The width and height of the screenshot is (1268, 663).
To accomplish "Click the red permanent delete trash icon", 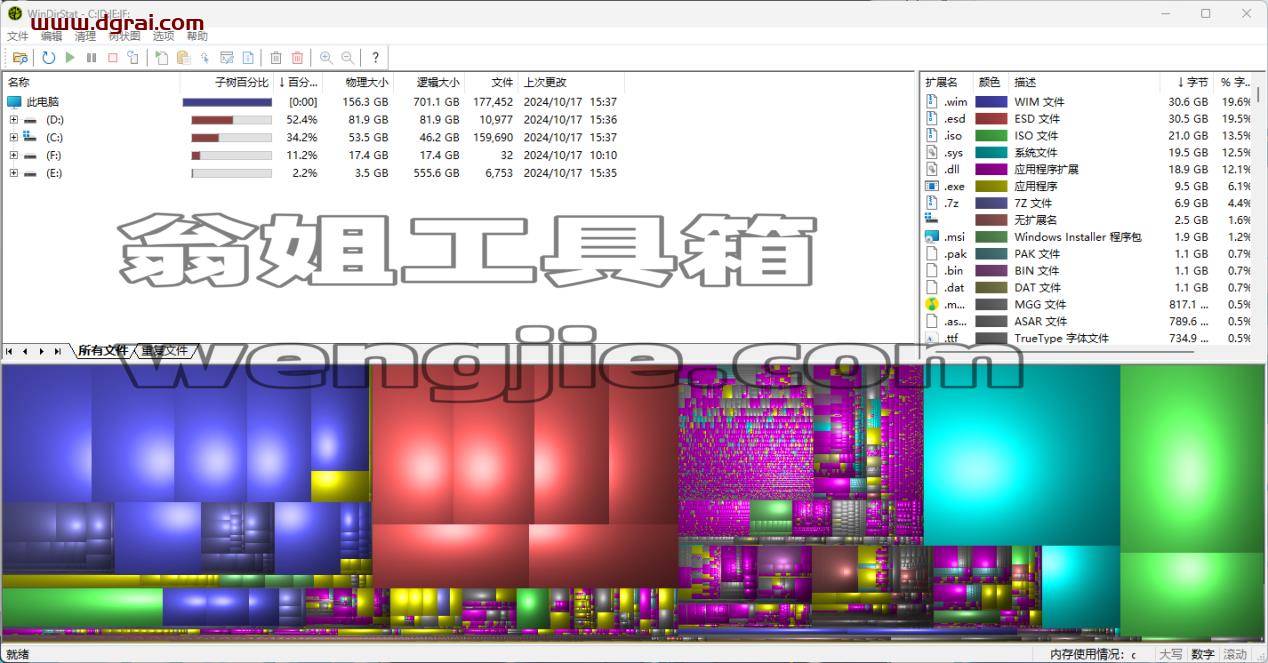I will (297, 58).
